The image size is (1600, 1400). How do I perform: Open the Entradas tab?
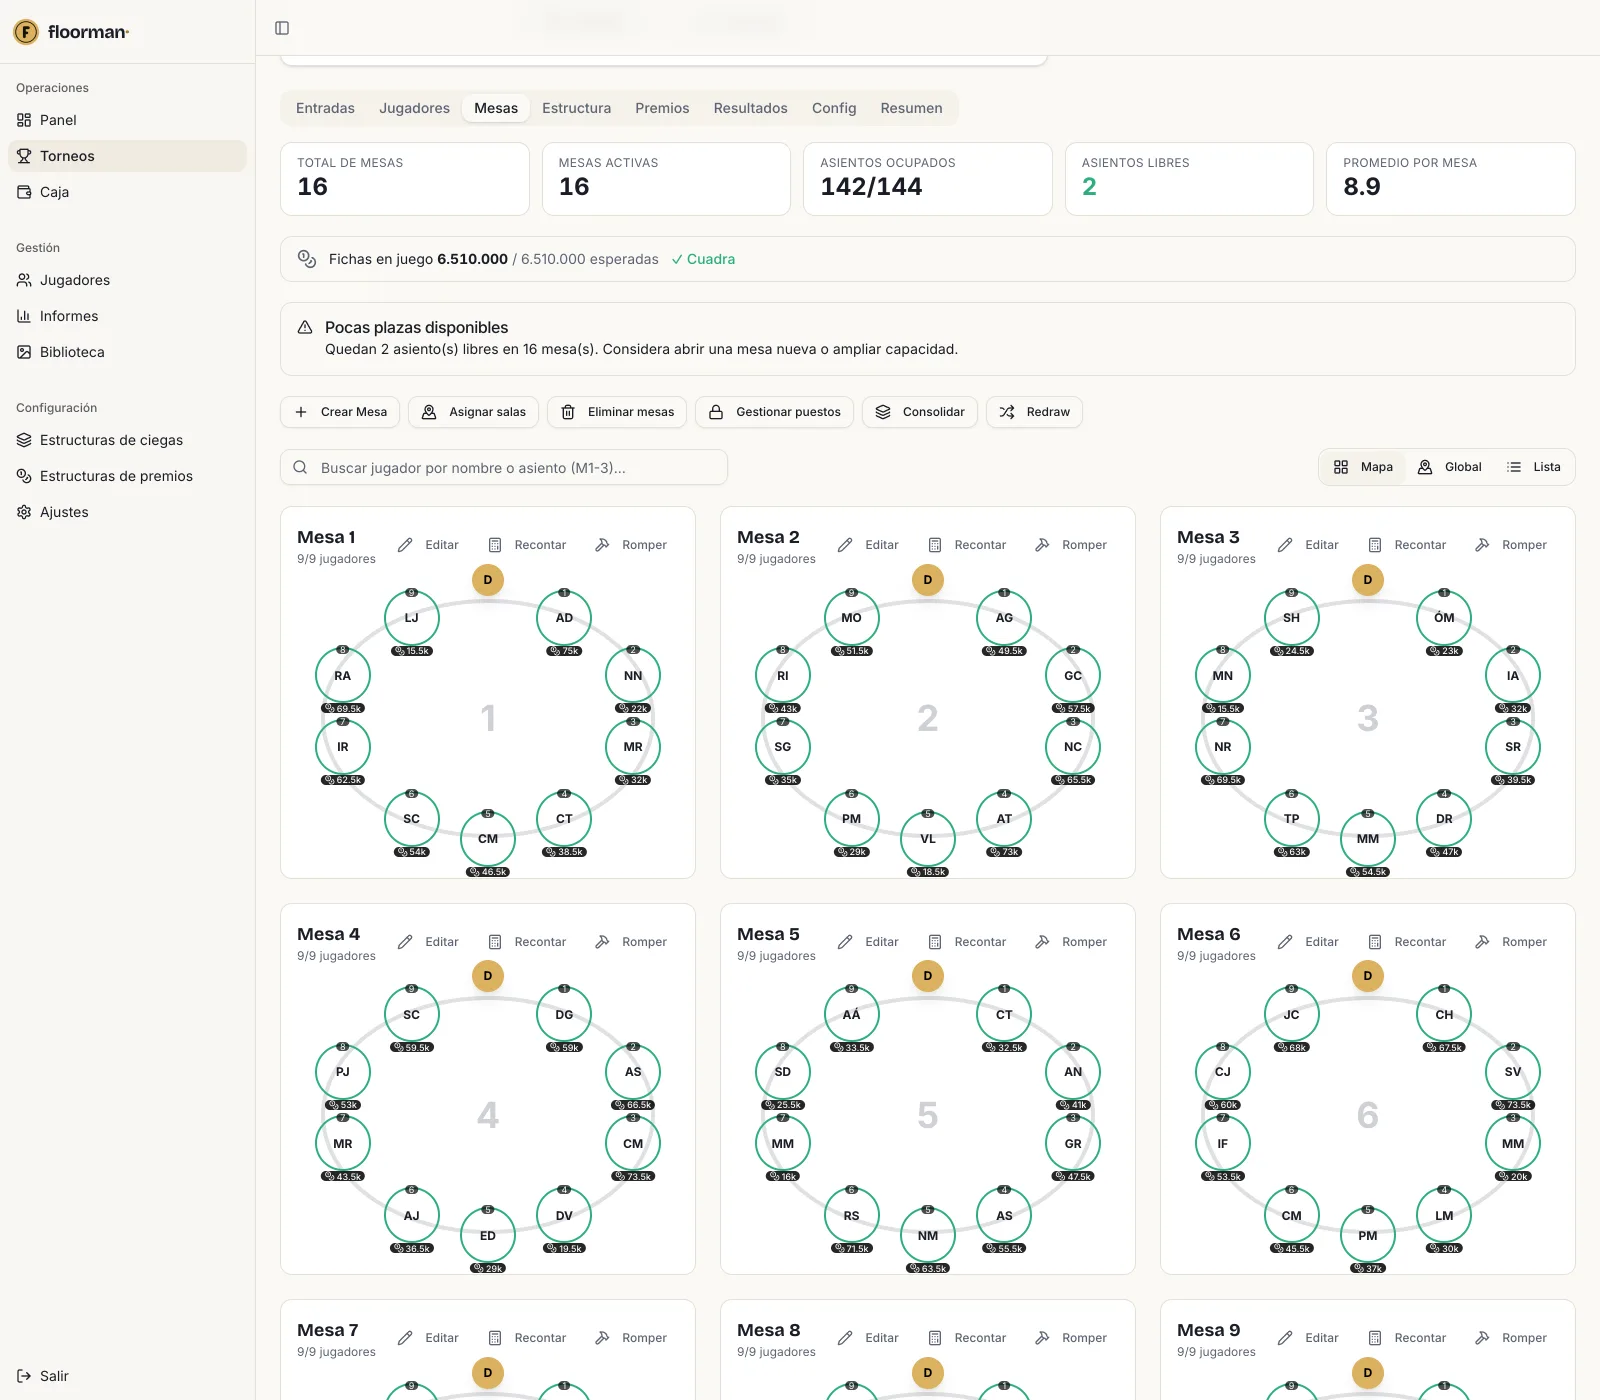(325, 108)
